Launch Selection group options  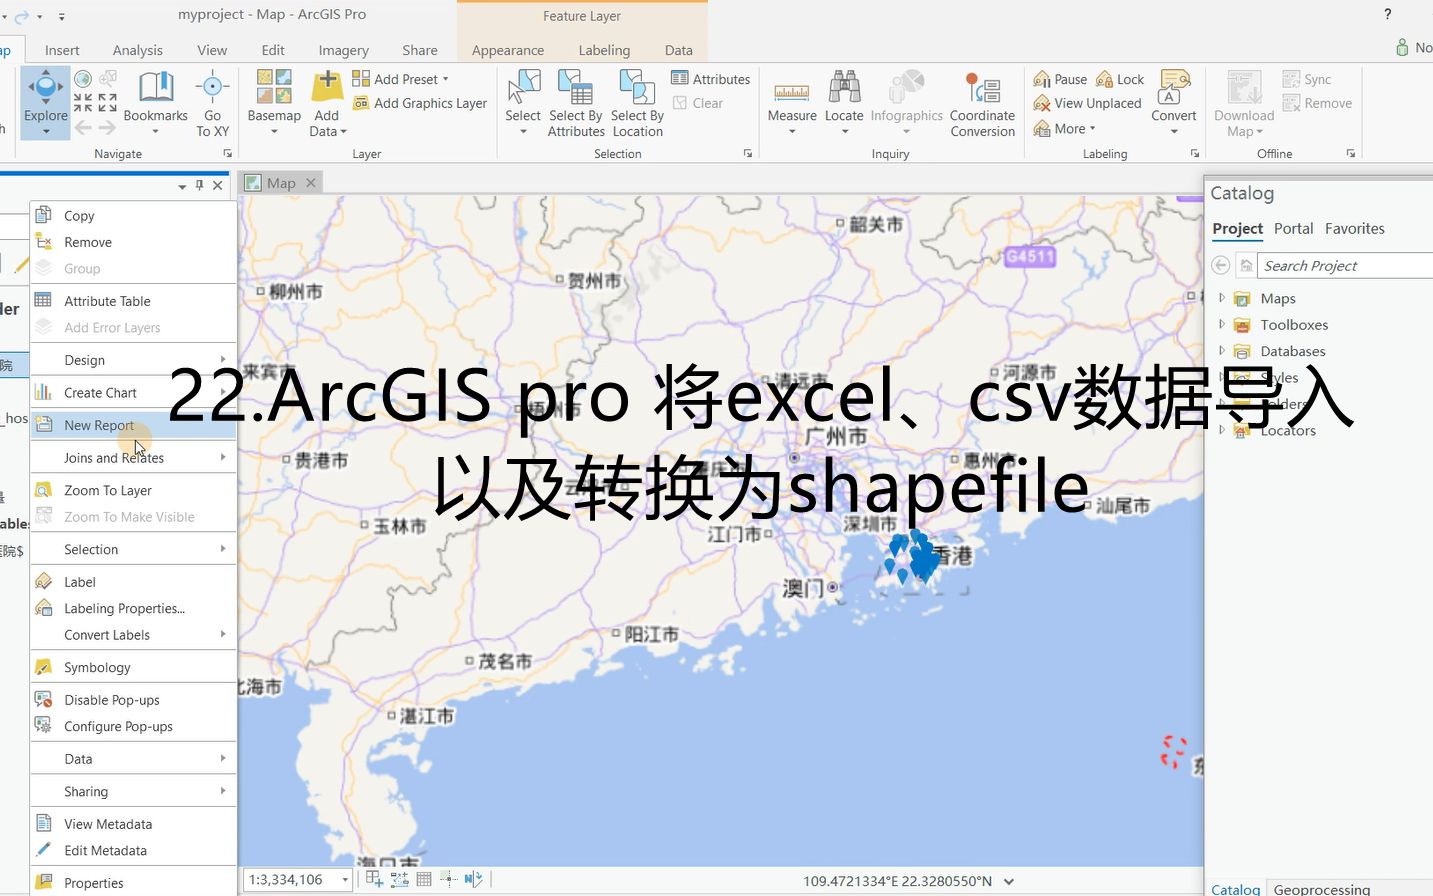click(747, 154)
